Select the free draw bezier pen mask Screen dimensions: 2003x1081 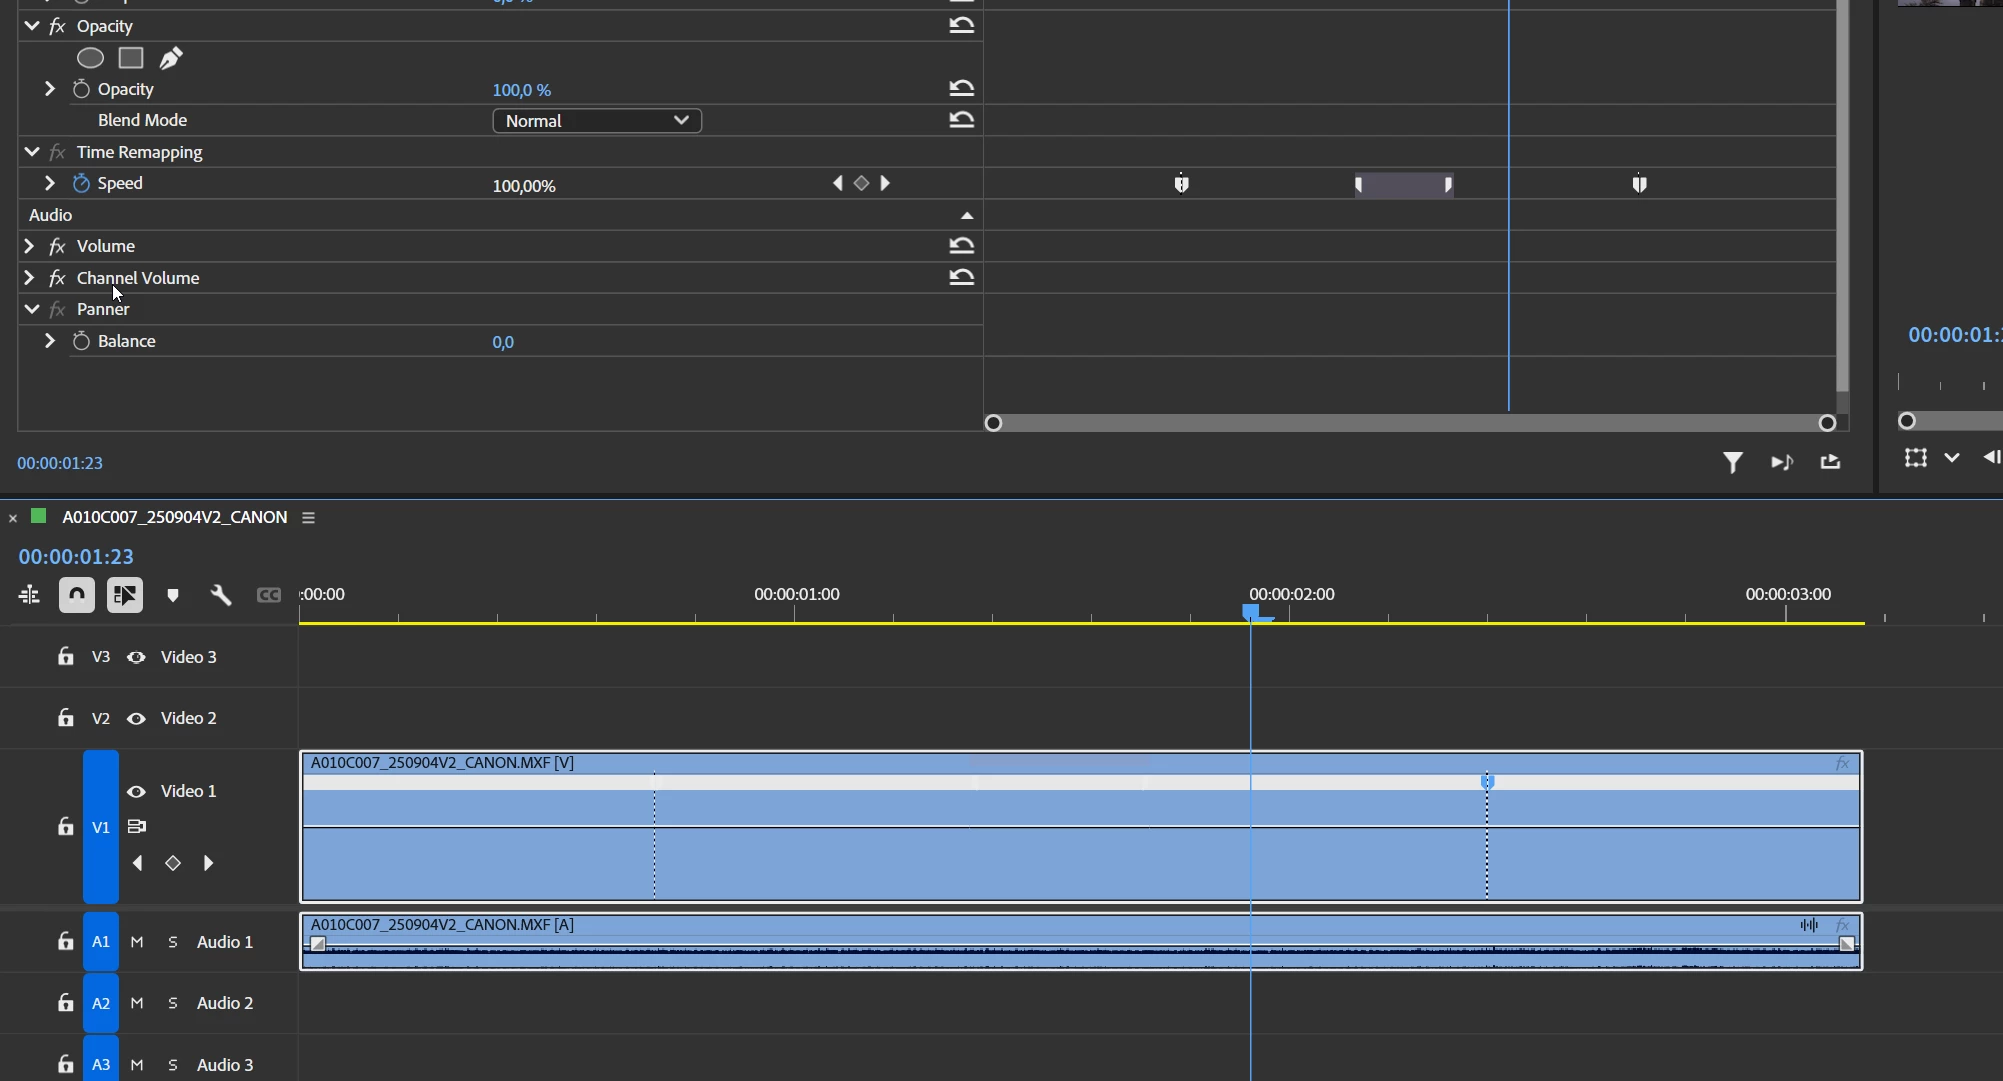point(171,58)
